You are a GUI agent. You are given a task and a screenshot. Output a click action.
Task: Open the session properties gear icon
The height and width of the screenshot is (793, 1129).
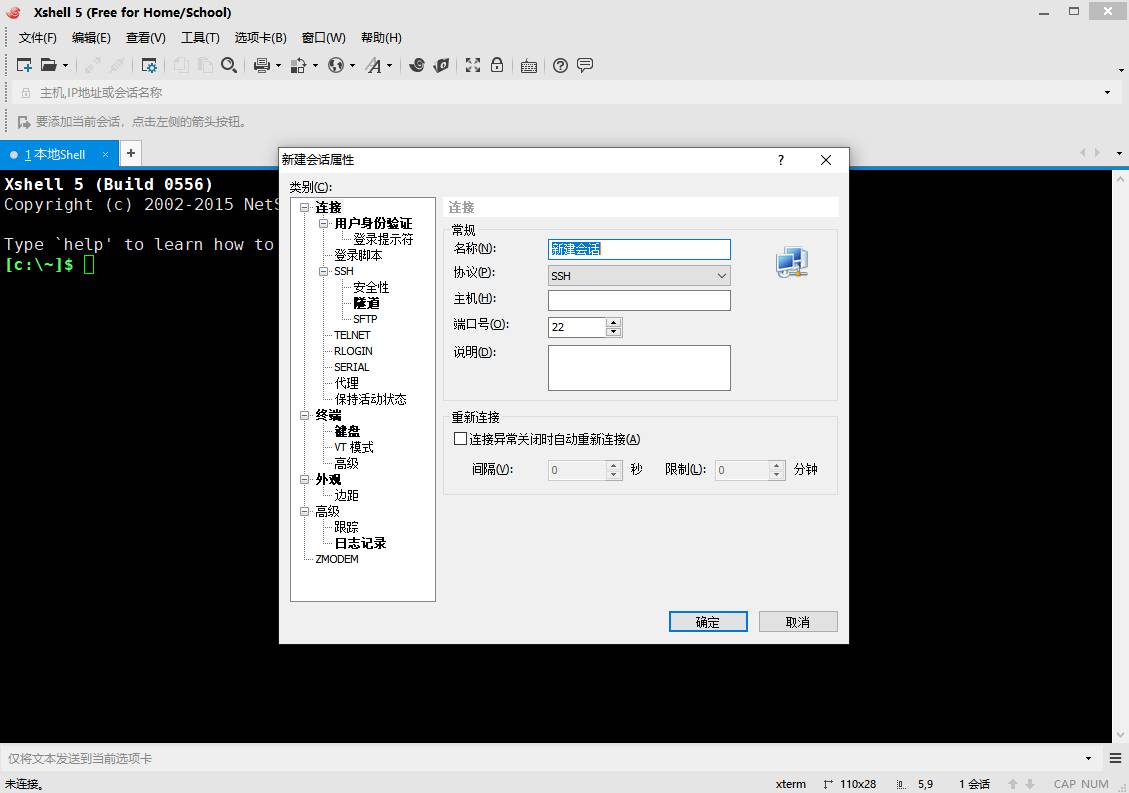point(149,66)
